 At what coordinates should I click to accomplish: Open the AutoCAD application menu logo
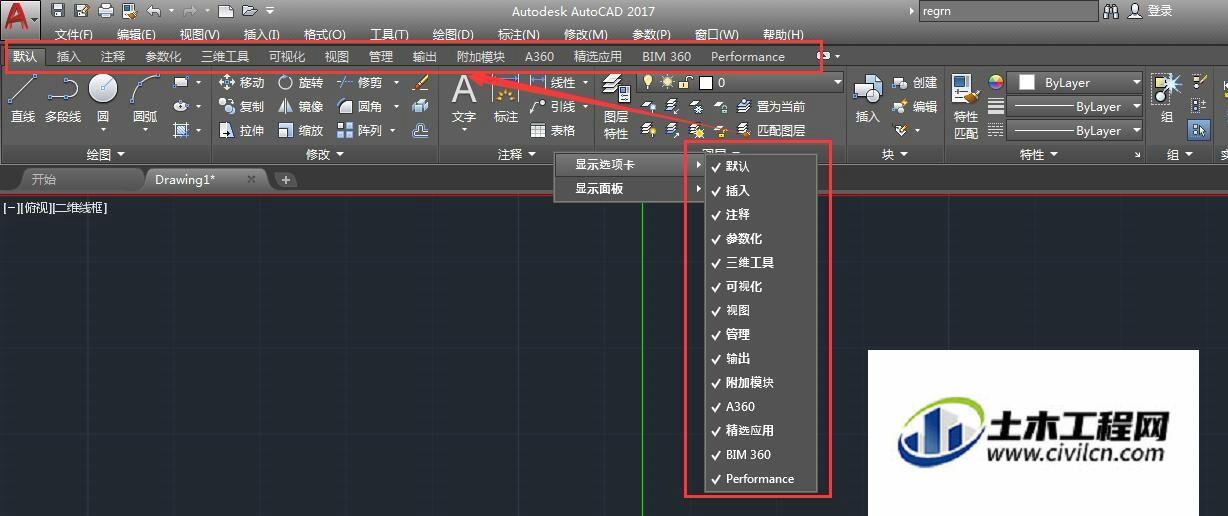18,19
